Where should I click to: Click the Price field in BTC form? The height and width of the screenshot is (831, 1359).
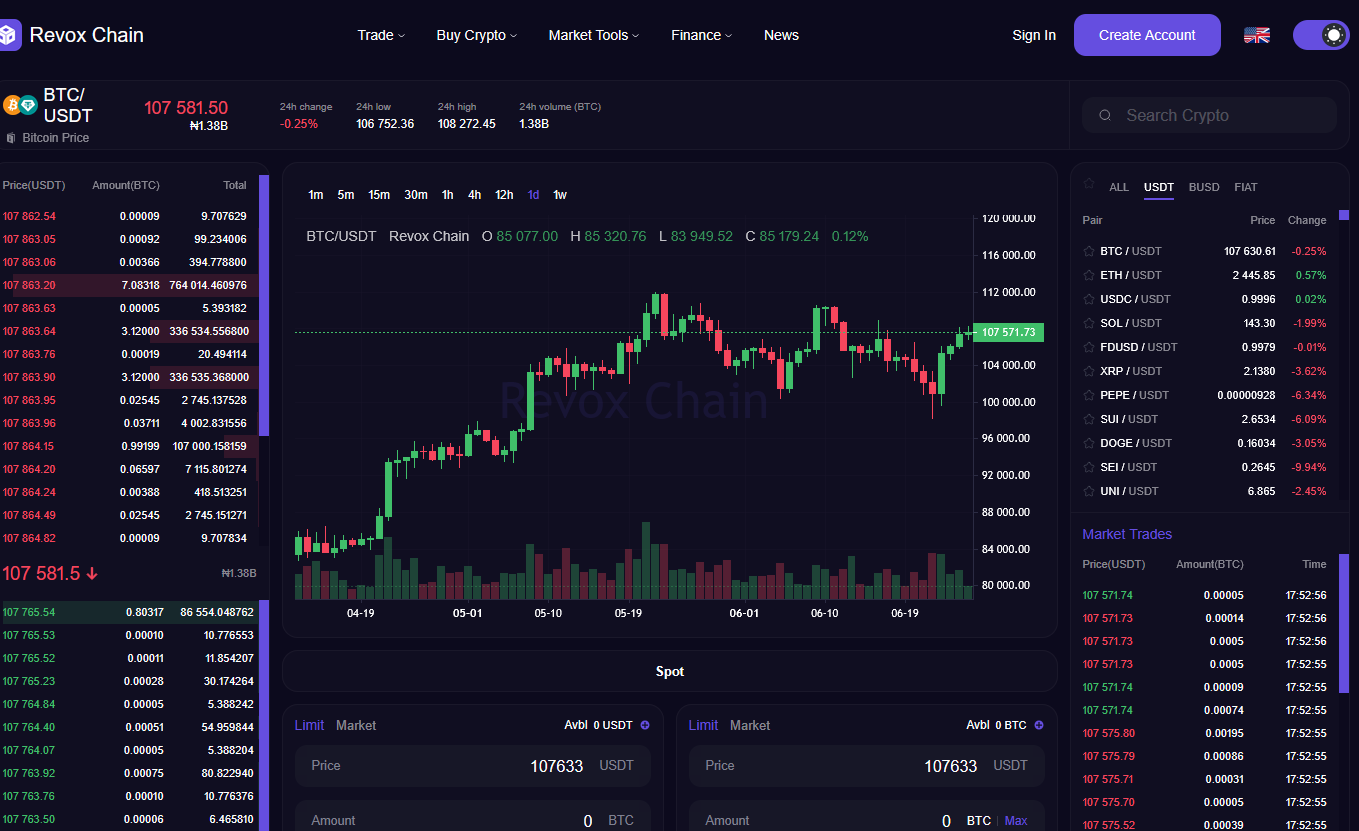pyautogui.click(x=867, y=766)
